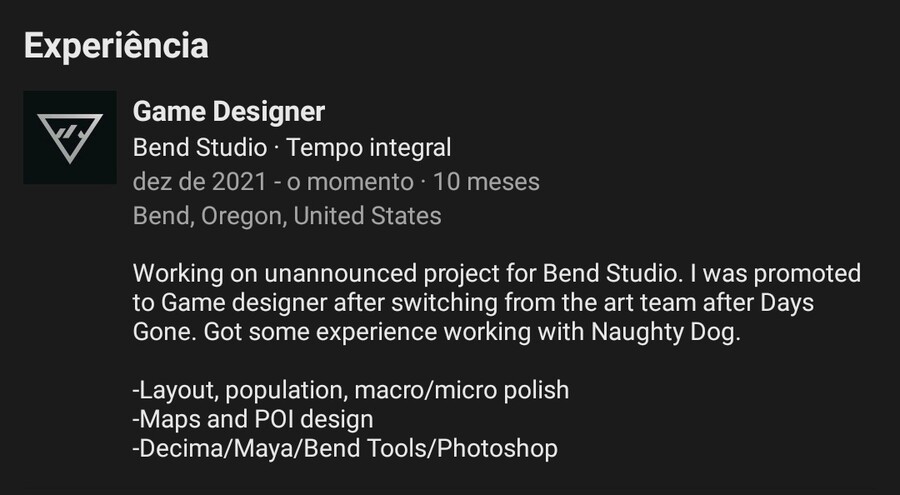The image size is (900, 495).
Task: Select the Experiência section heading
Action: (116, 45)
